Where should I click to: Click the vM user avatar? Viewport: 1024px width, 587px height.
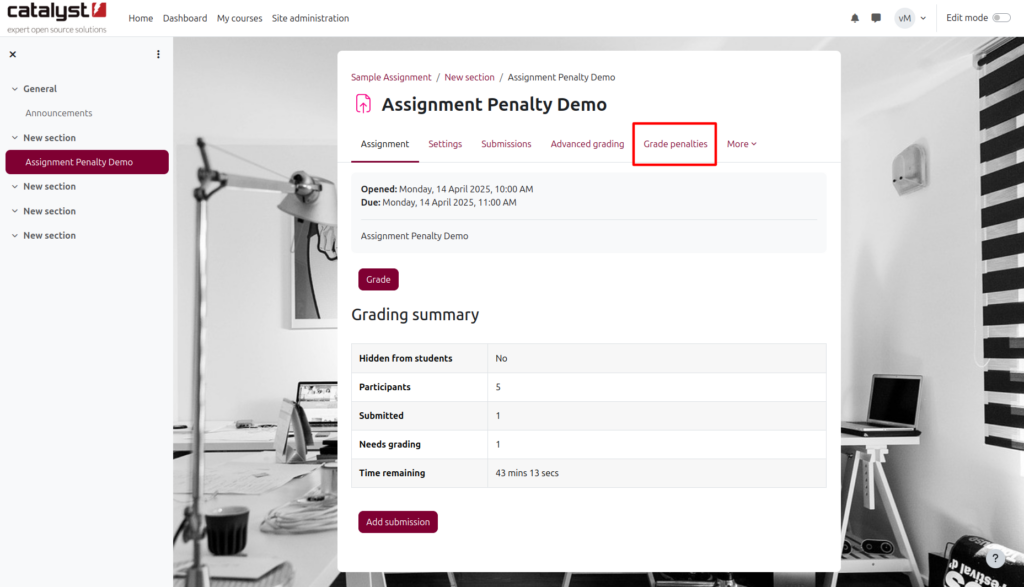904,18
